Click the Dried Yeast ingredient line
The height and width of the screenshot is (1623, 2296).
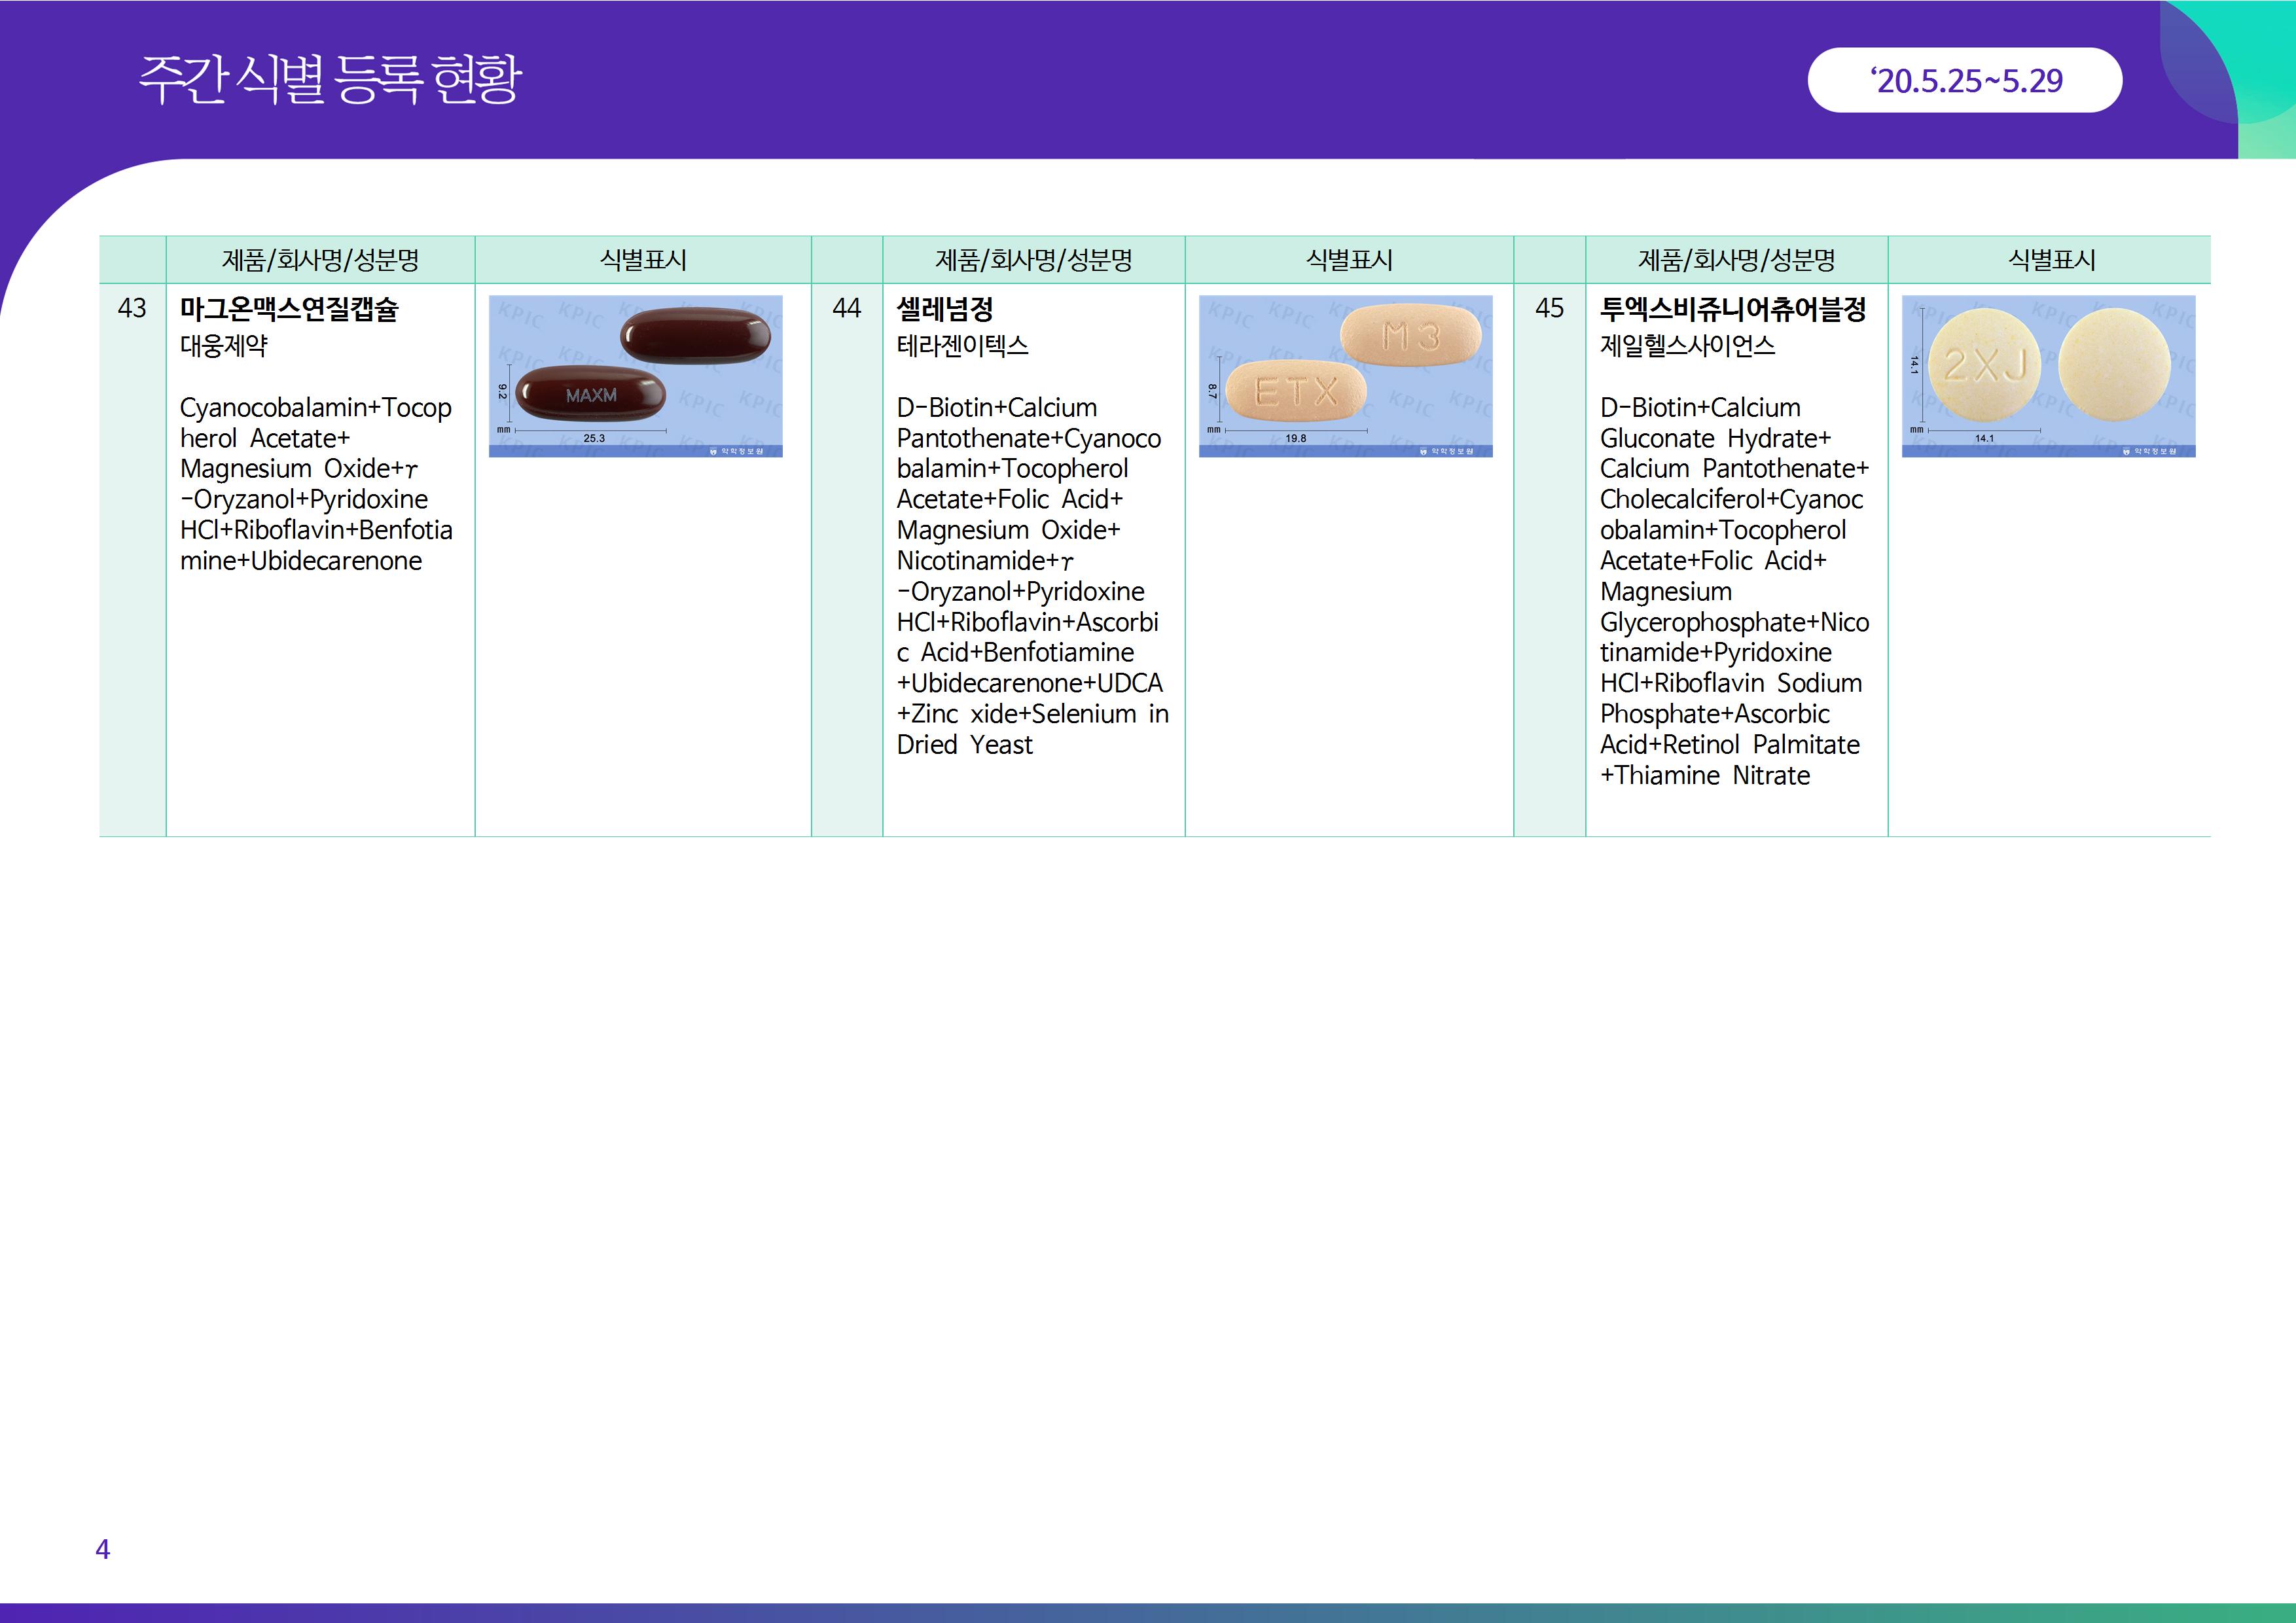pos(964,745)
